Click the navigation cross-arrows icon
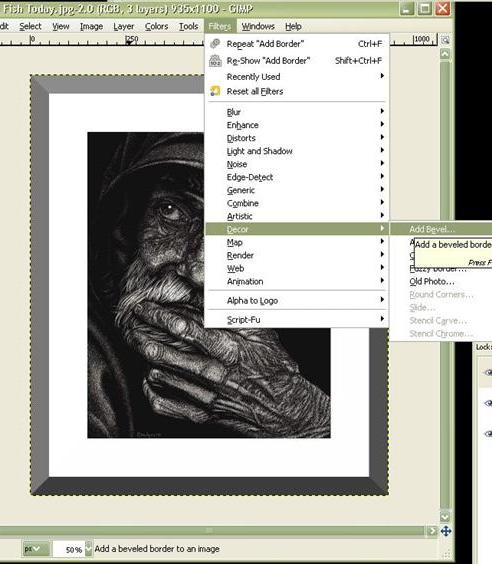This screenshot has height=564, width=492. pyautogui.click(x=446, y=531)
